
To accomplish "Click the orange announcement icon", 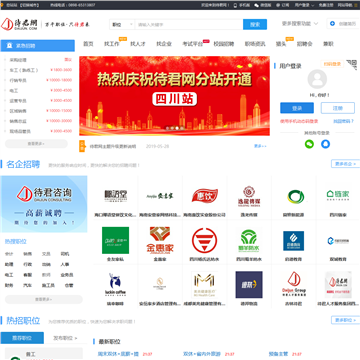I will (82, 146).
